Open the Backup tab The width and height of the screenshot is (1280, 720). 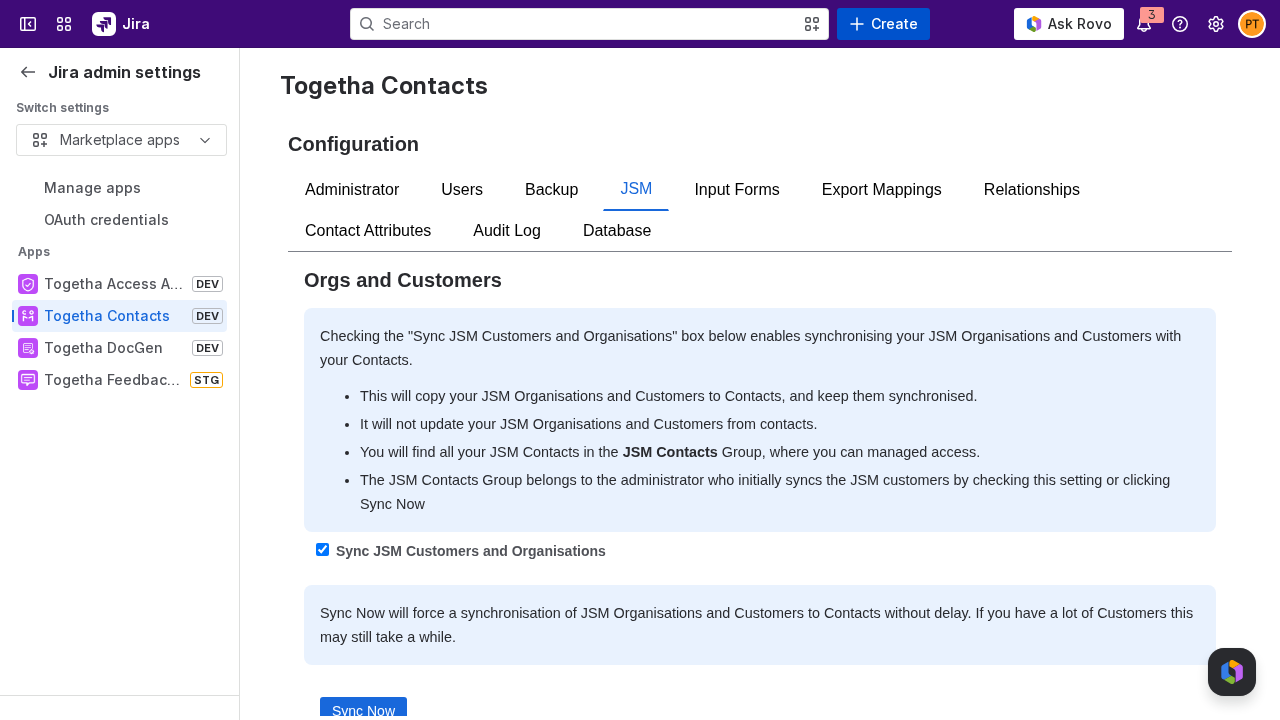click(552, 190)
